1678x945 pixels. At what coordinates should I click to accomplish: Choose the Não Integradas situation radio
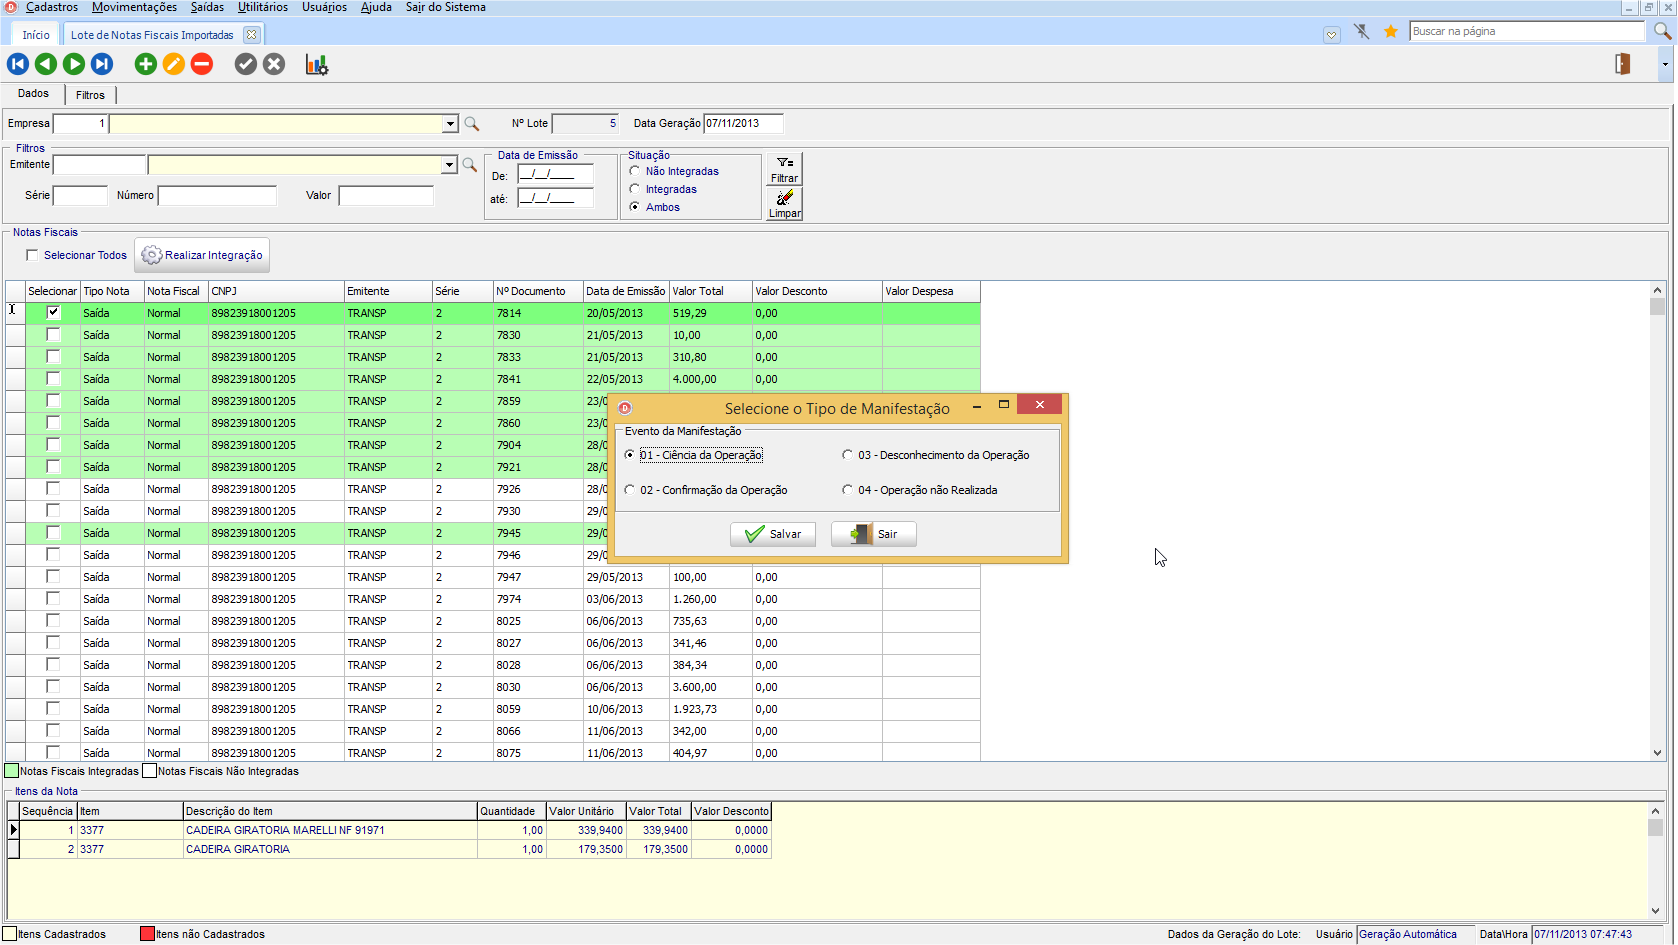[x=635, y=171]
